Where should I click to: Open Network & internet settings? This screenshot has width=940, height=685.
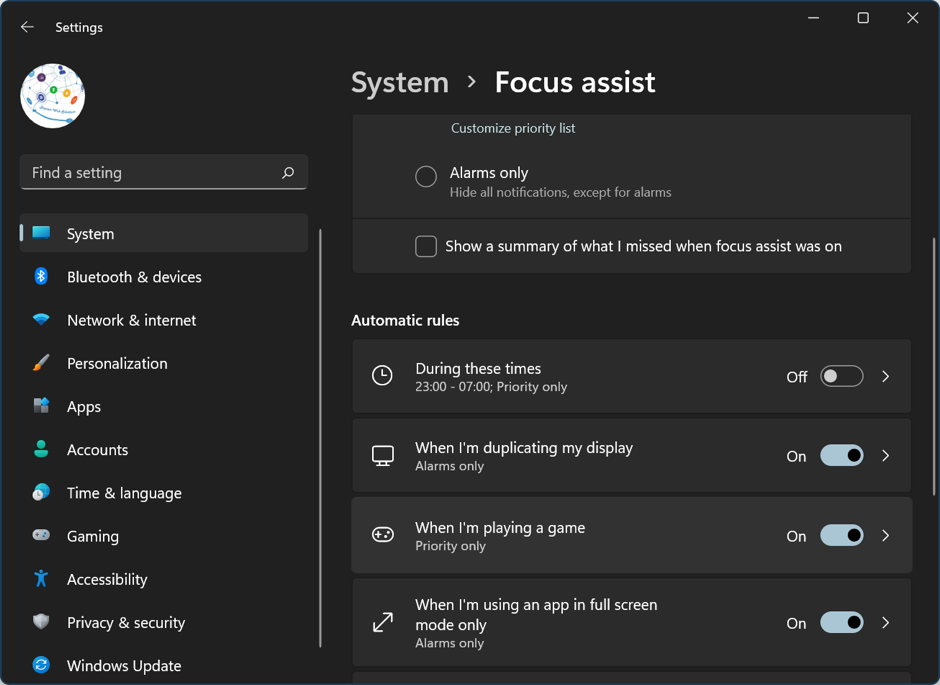point(164,320)
